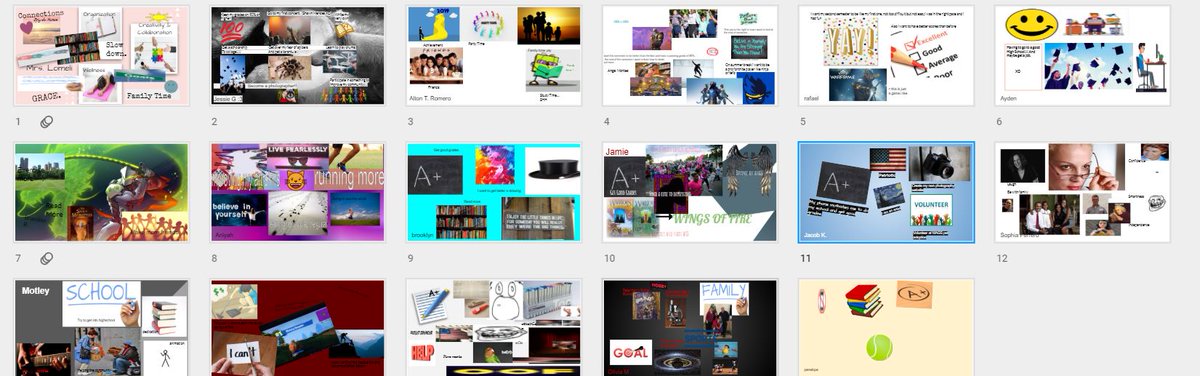Click slide number label 4
1200x376 pixels.
point(607,122)
